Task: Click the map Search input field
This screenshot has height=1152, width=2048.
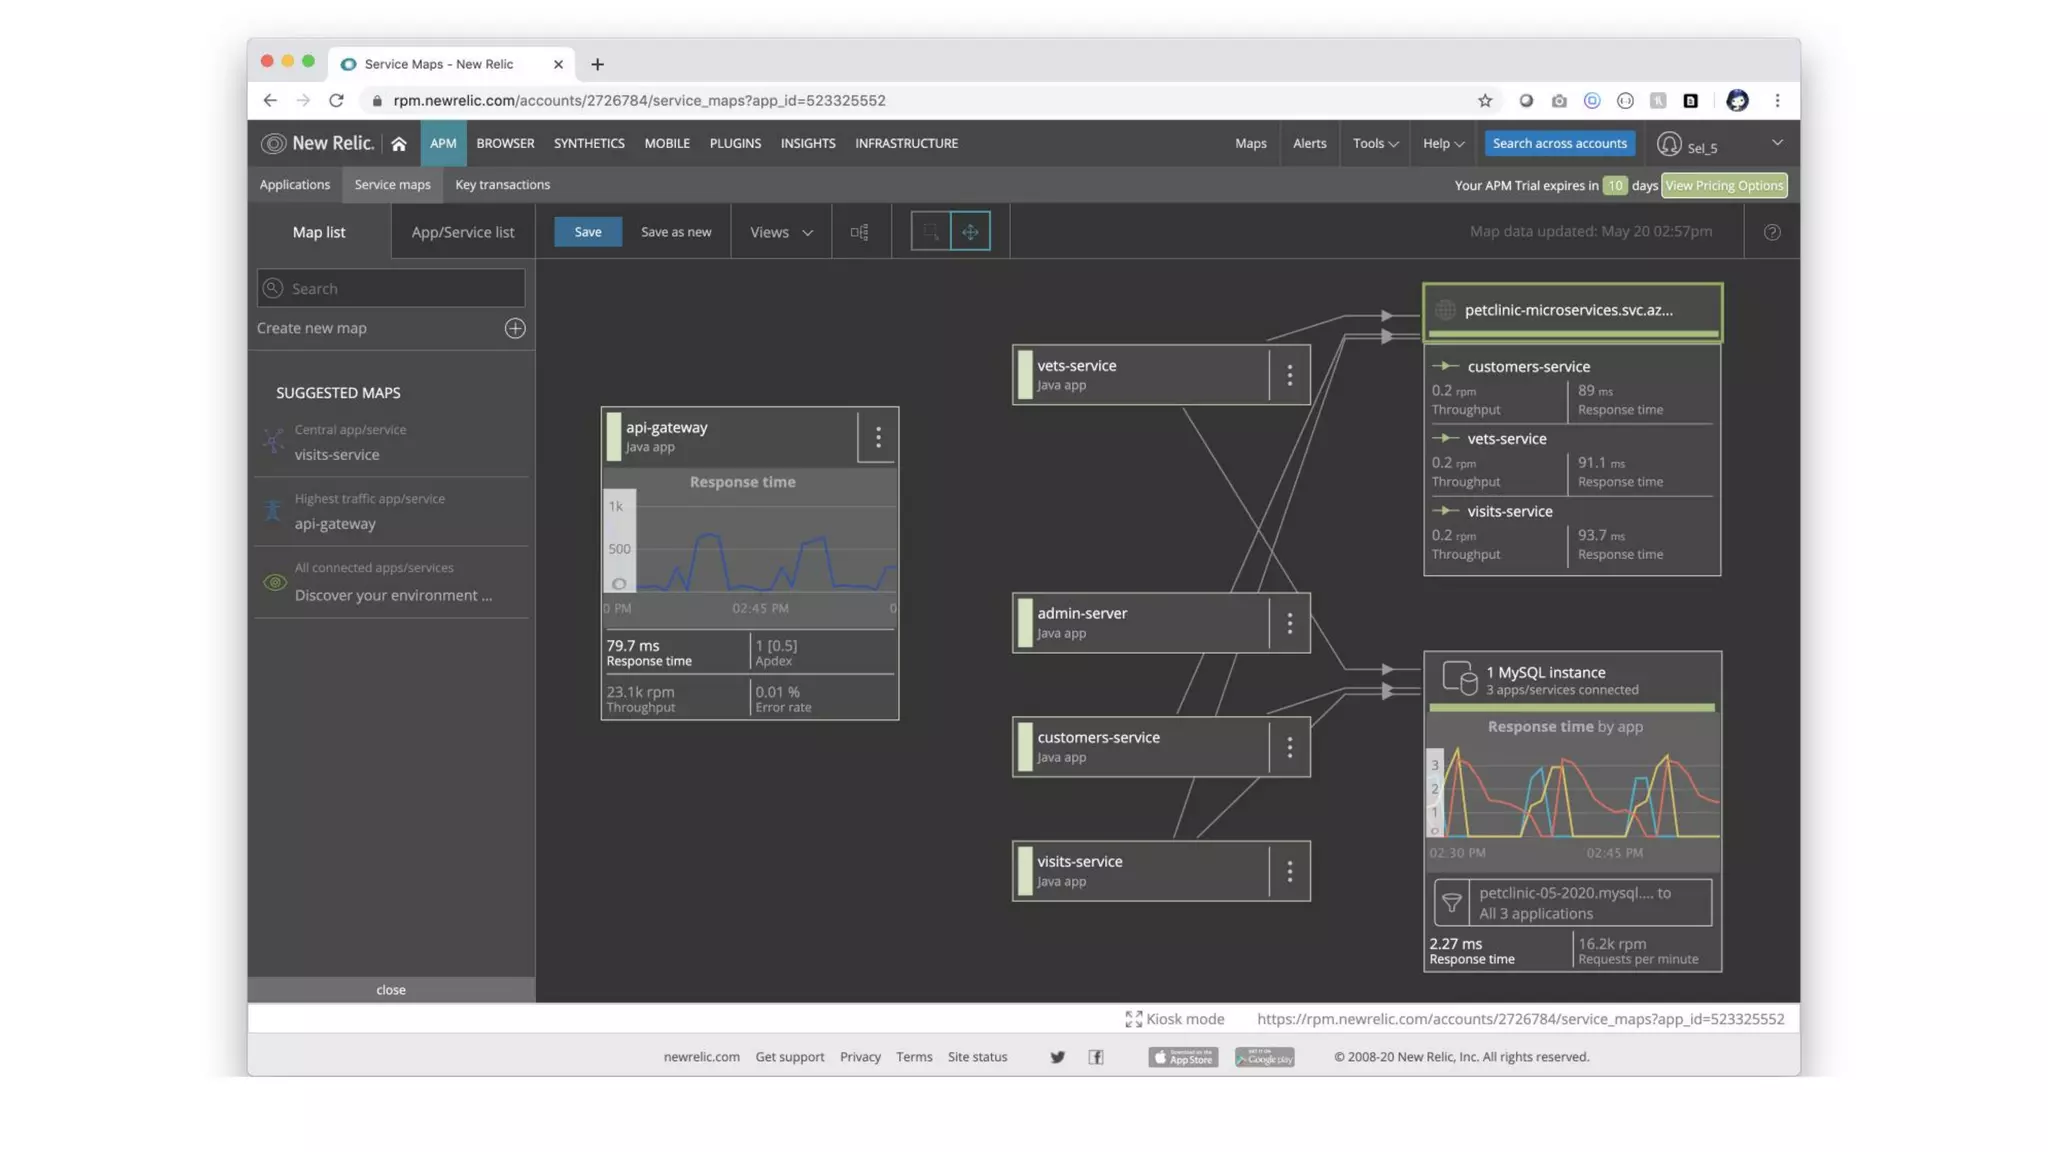Action: 392,289
